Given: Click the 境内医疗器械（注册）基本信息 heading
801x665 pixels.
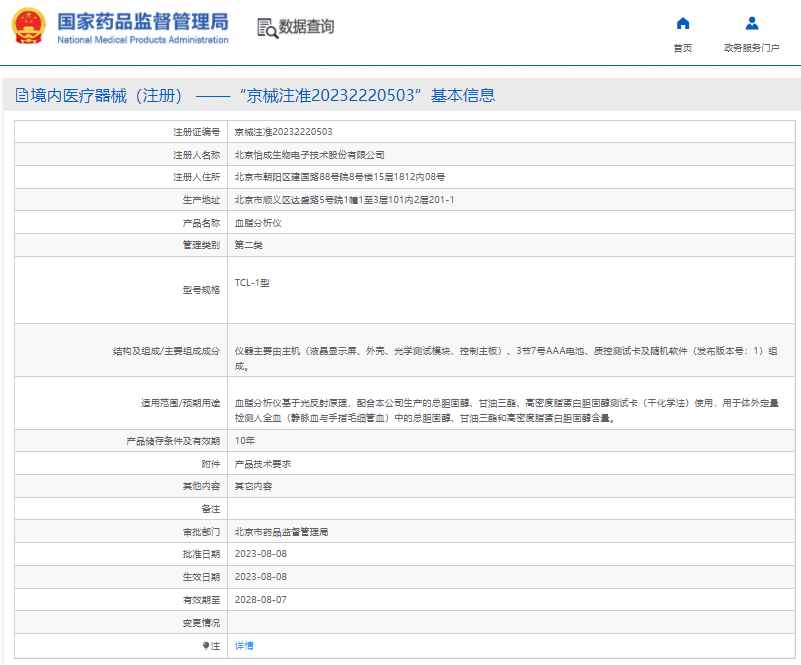Looking at the screenshot, I should (x=263, y=95).
